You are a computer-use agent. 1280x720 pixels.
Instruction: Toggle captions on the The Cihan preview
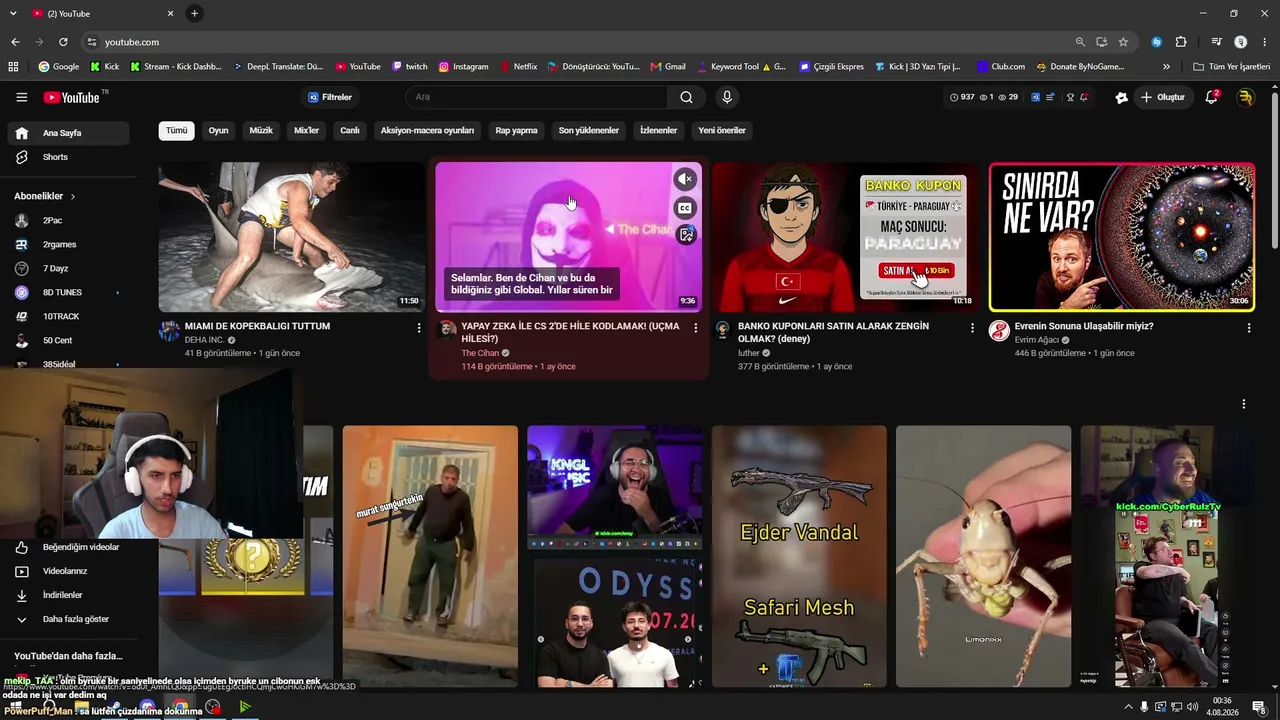tap(685, 208)
